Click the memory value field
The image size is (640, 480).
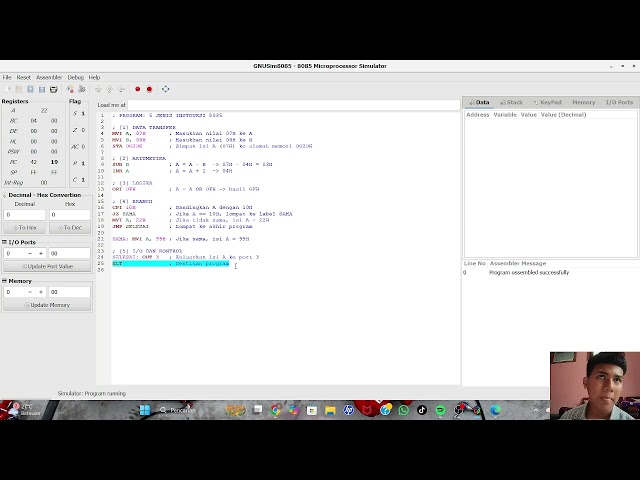click(69, 292)
